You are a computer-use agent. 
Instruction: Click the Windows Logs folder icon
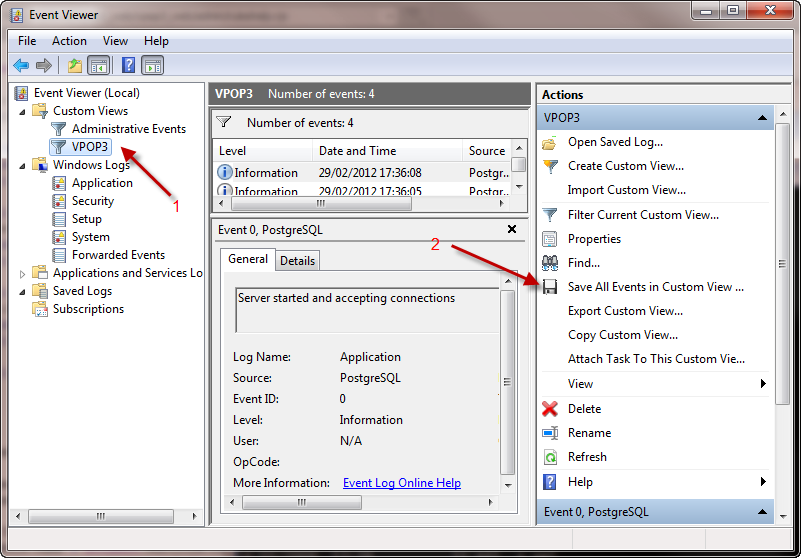click(x=40, y=165)
